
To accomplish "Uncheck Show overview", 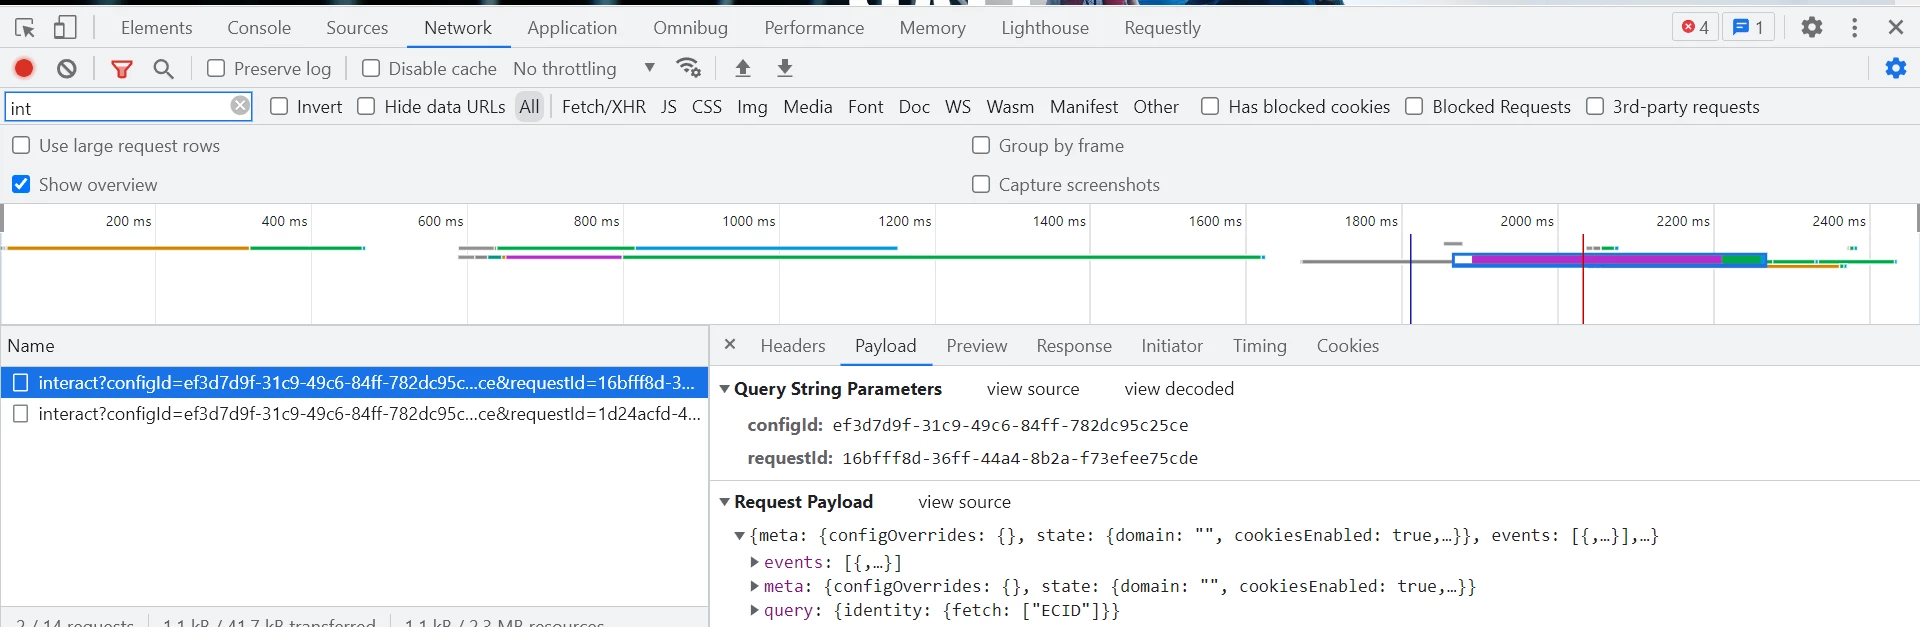I will pyautogui.click(x=21, y=184).
